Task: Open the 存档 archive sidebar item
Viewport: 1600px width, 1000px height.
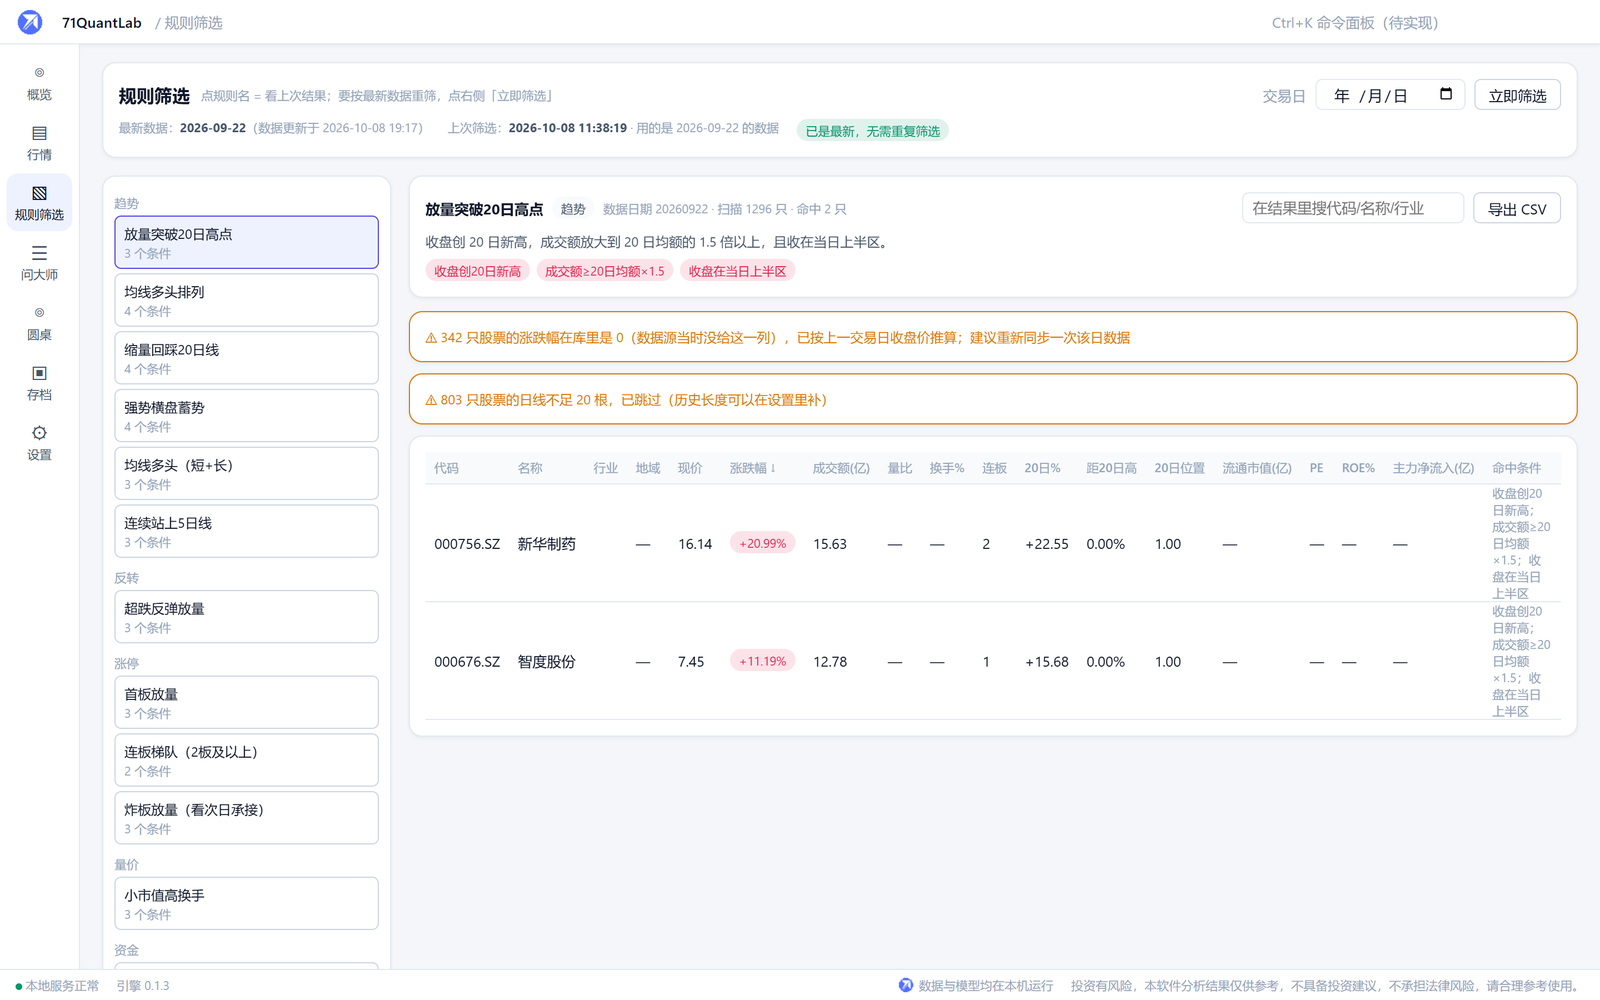Action: pyautogui.click(x=39, y=383)
